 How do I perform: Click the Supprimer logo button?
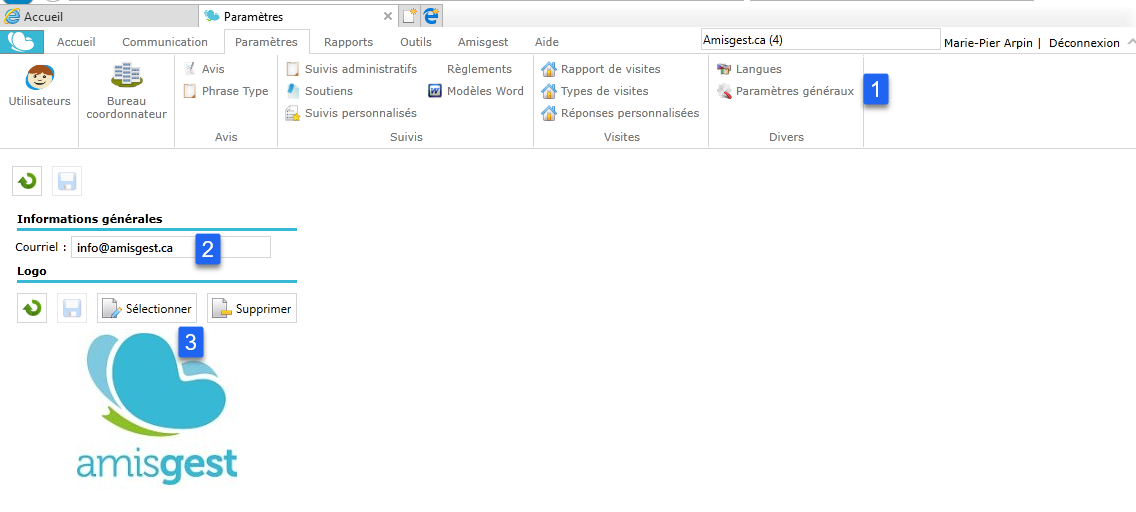point(252,309)
